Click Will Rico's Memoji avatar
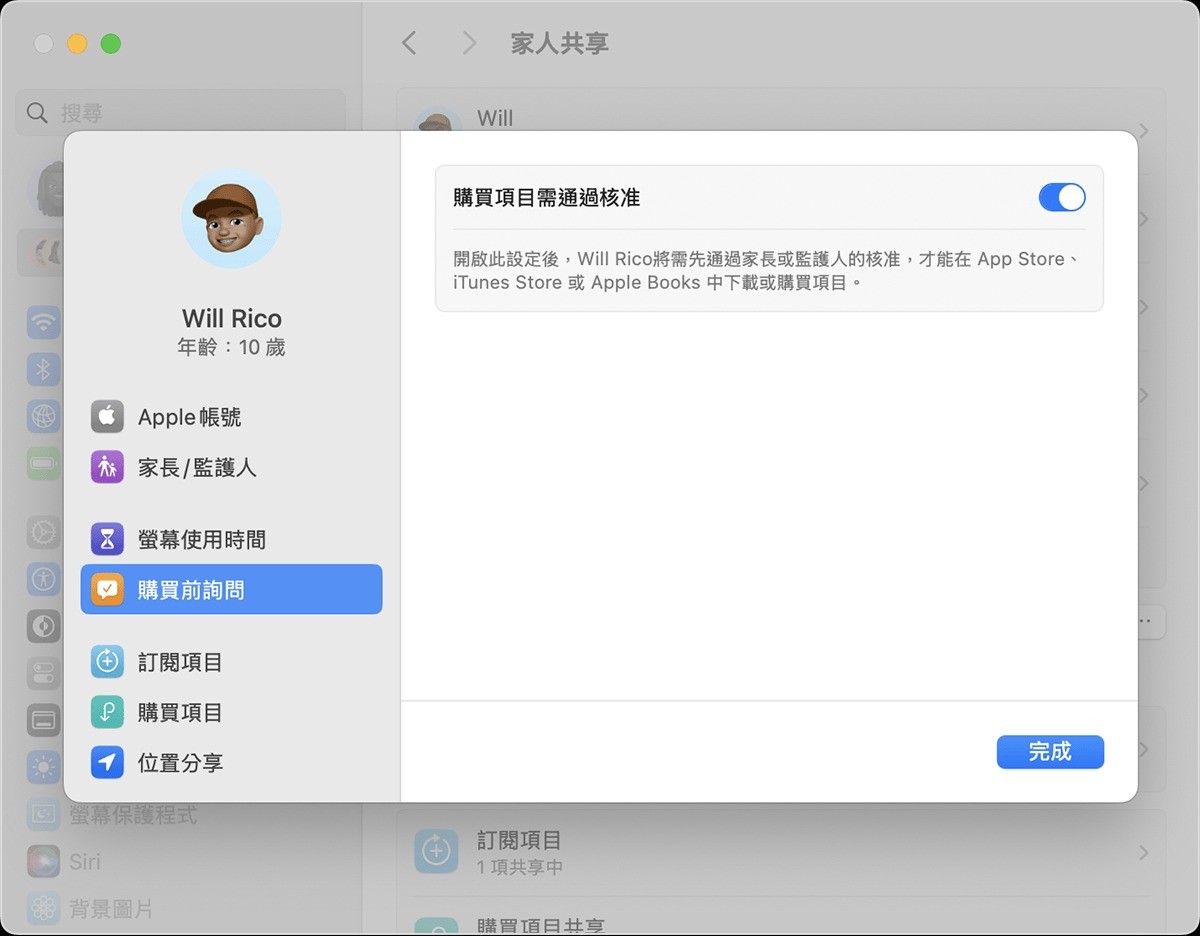1200x936 pixels. pyautogui.click(x=231, y=218)
